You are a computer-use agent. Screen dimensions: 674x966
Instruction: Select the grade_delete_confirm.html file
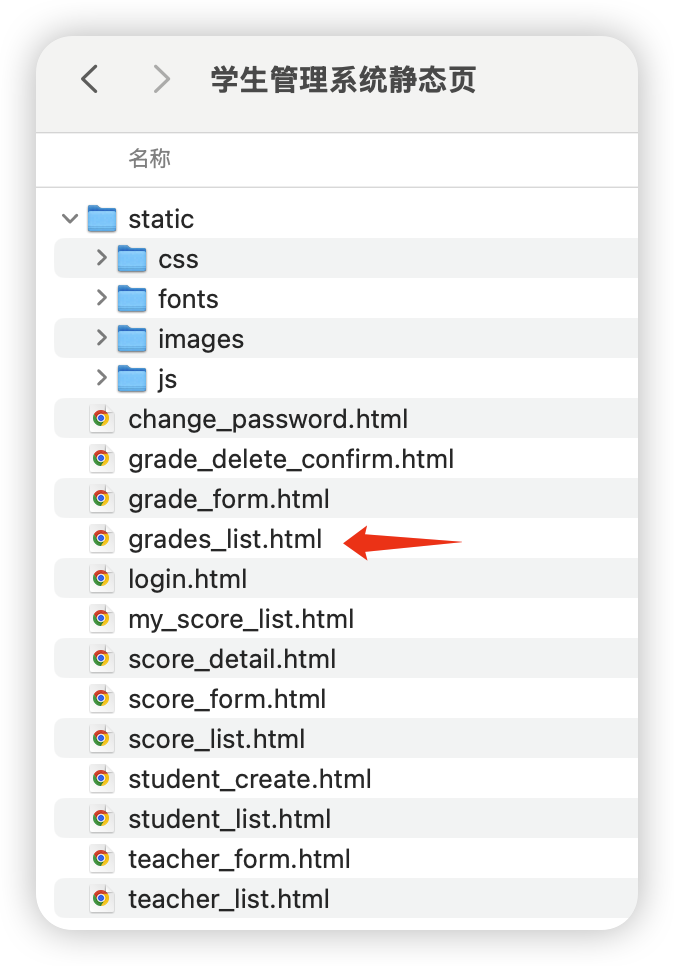pyautogui.click(x=291, y=459)
